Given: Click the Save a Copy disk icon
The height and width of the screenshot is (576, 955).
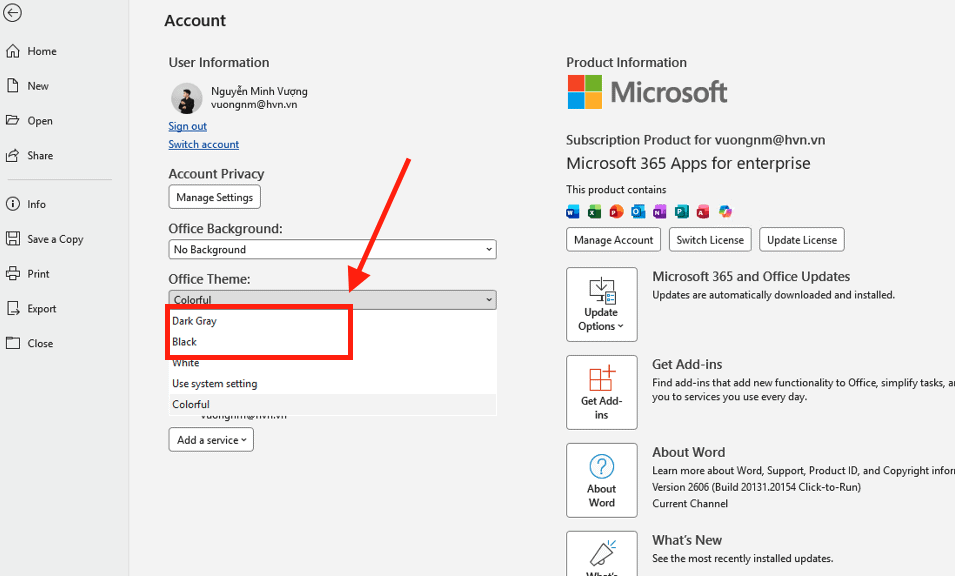Looking at the screenshot, I should point(13,239).
